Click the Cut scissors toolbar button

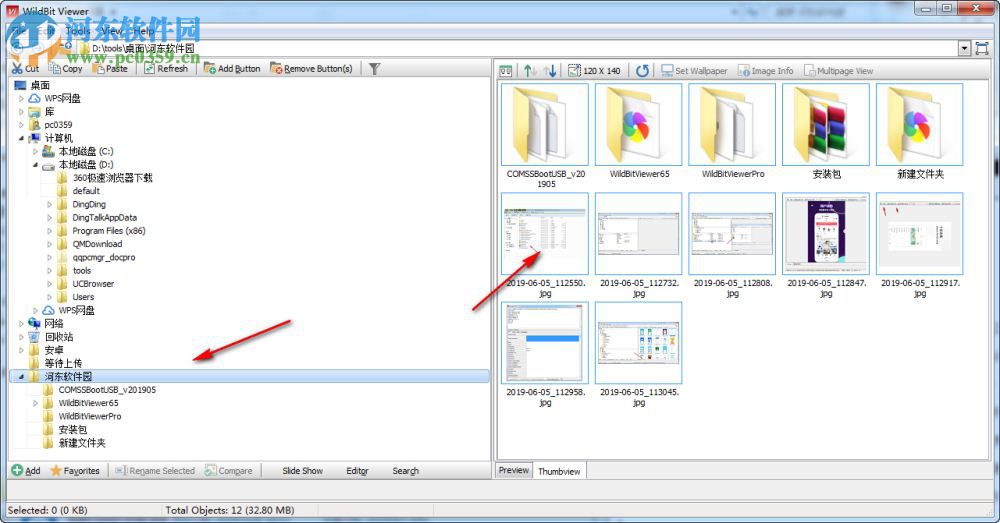point(26,68)
